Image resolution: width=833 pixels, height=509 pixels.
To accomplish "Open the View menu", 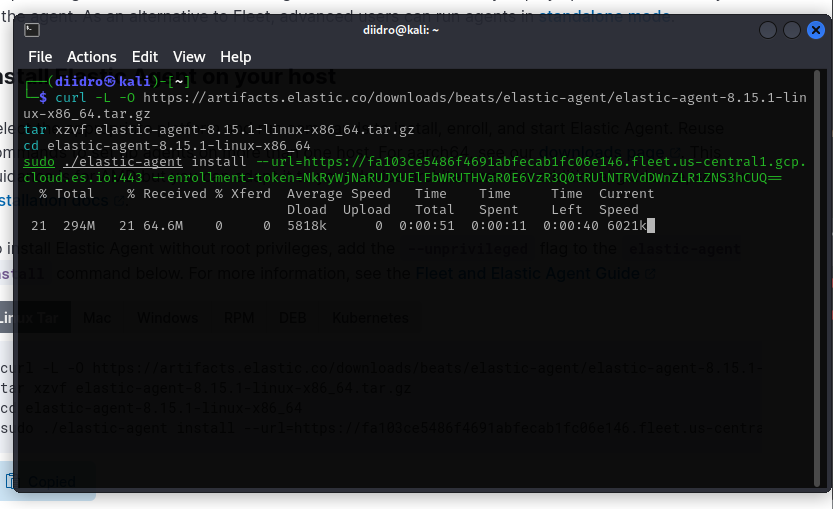I will click(x=189, y=57).
